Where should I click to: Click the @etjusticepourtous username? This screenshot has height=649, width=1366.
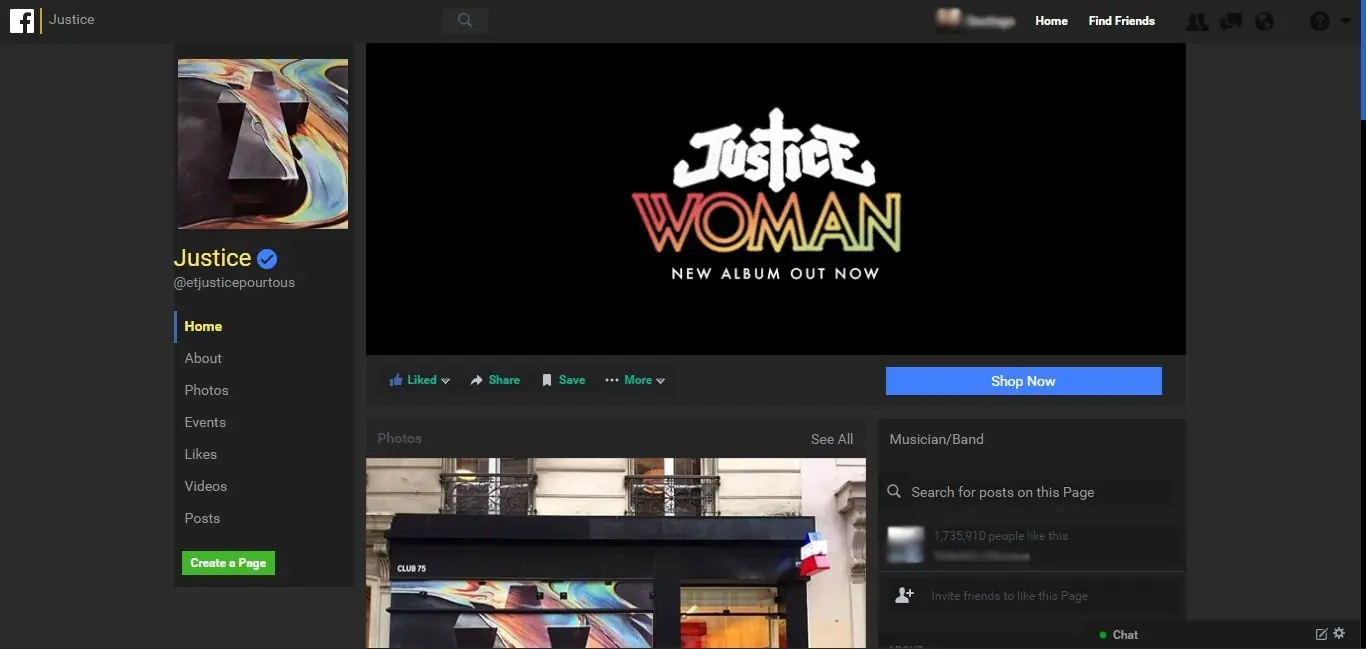[234, 283]
